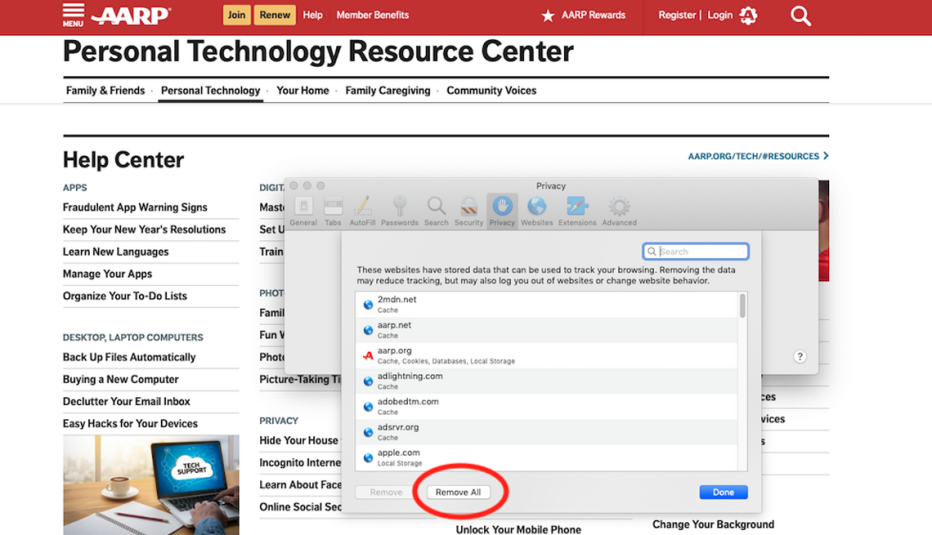Image resolution: width=932 pixels, height=535 pixels.
Task: Click the Tech Support laptop thumbnail
Action: pos(151,485)
